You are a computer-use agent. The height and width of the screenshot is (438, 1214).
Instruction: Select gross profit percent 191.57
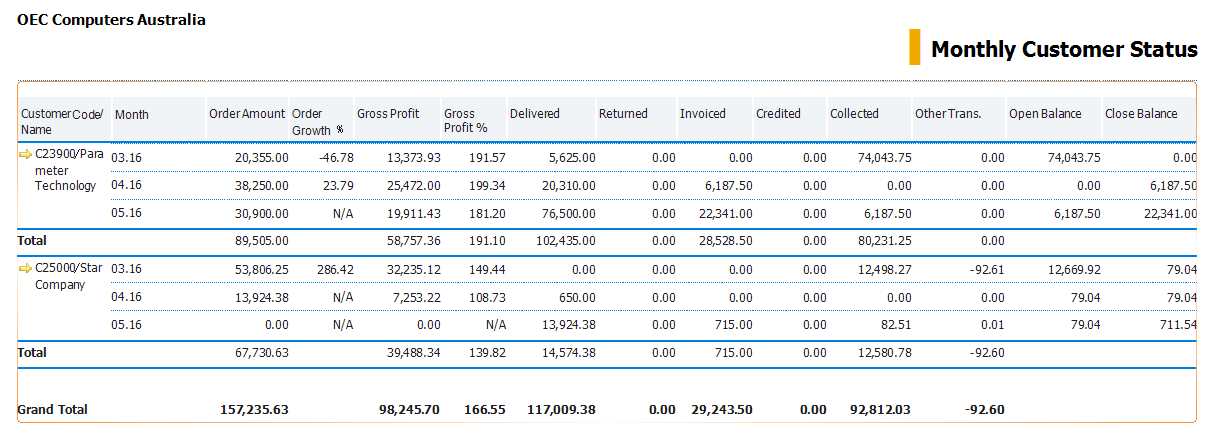coord(489,158)
